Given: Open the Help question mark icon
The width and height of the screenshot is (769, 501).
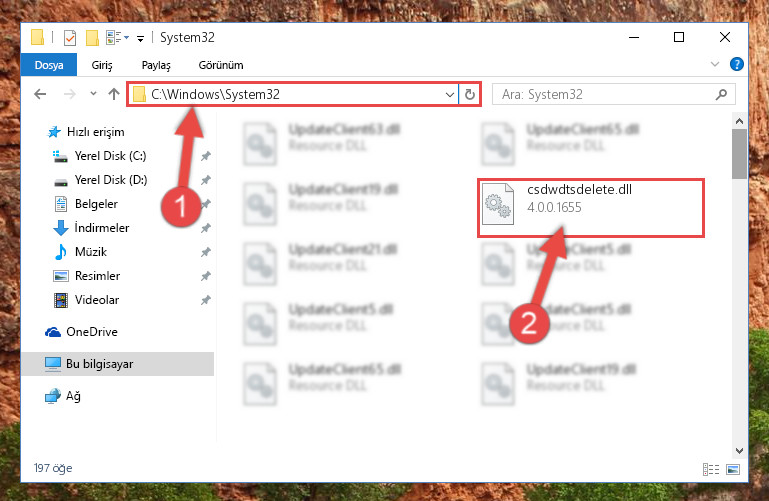Looking at the screenshot, I should coord(737,64).
